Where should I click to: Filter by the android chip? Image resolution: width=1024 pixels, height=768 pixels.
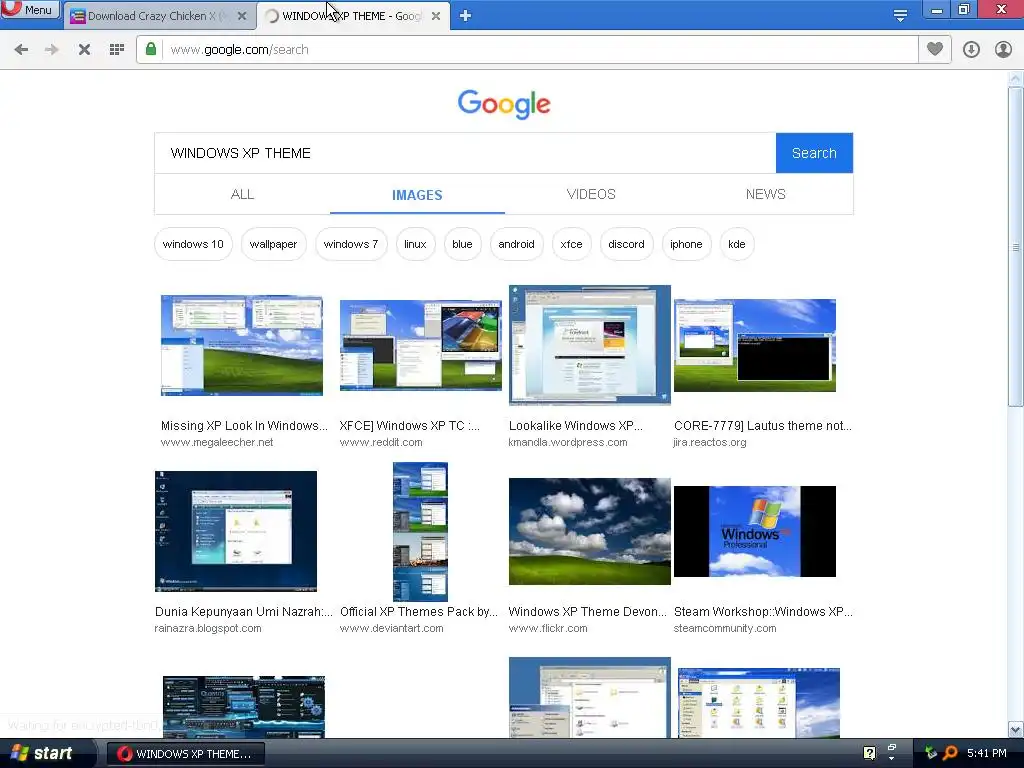(x=516, y=244)
